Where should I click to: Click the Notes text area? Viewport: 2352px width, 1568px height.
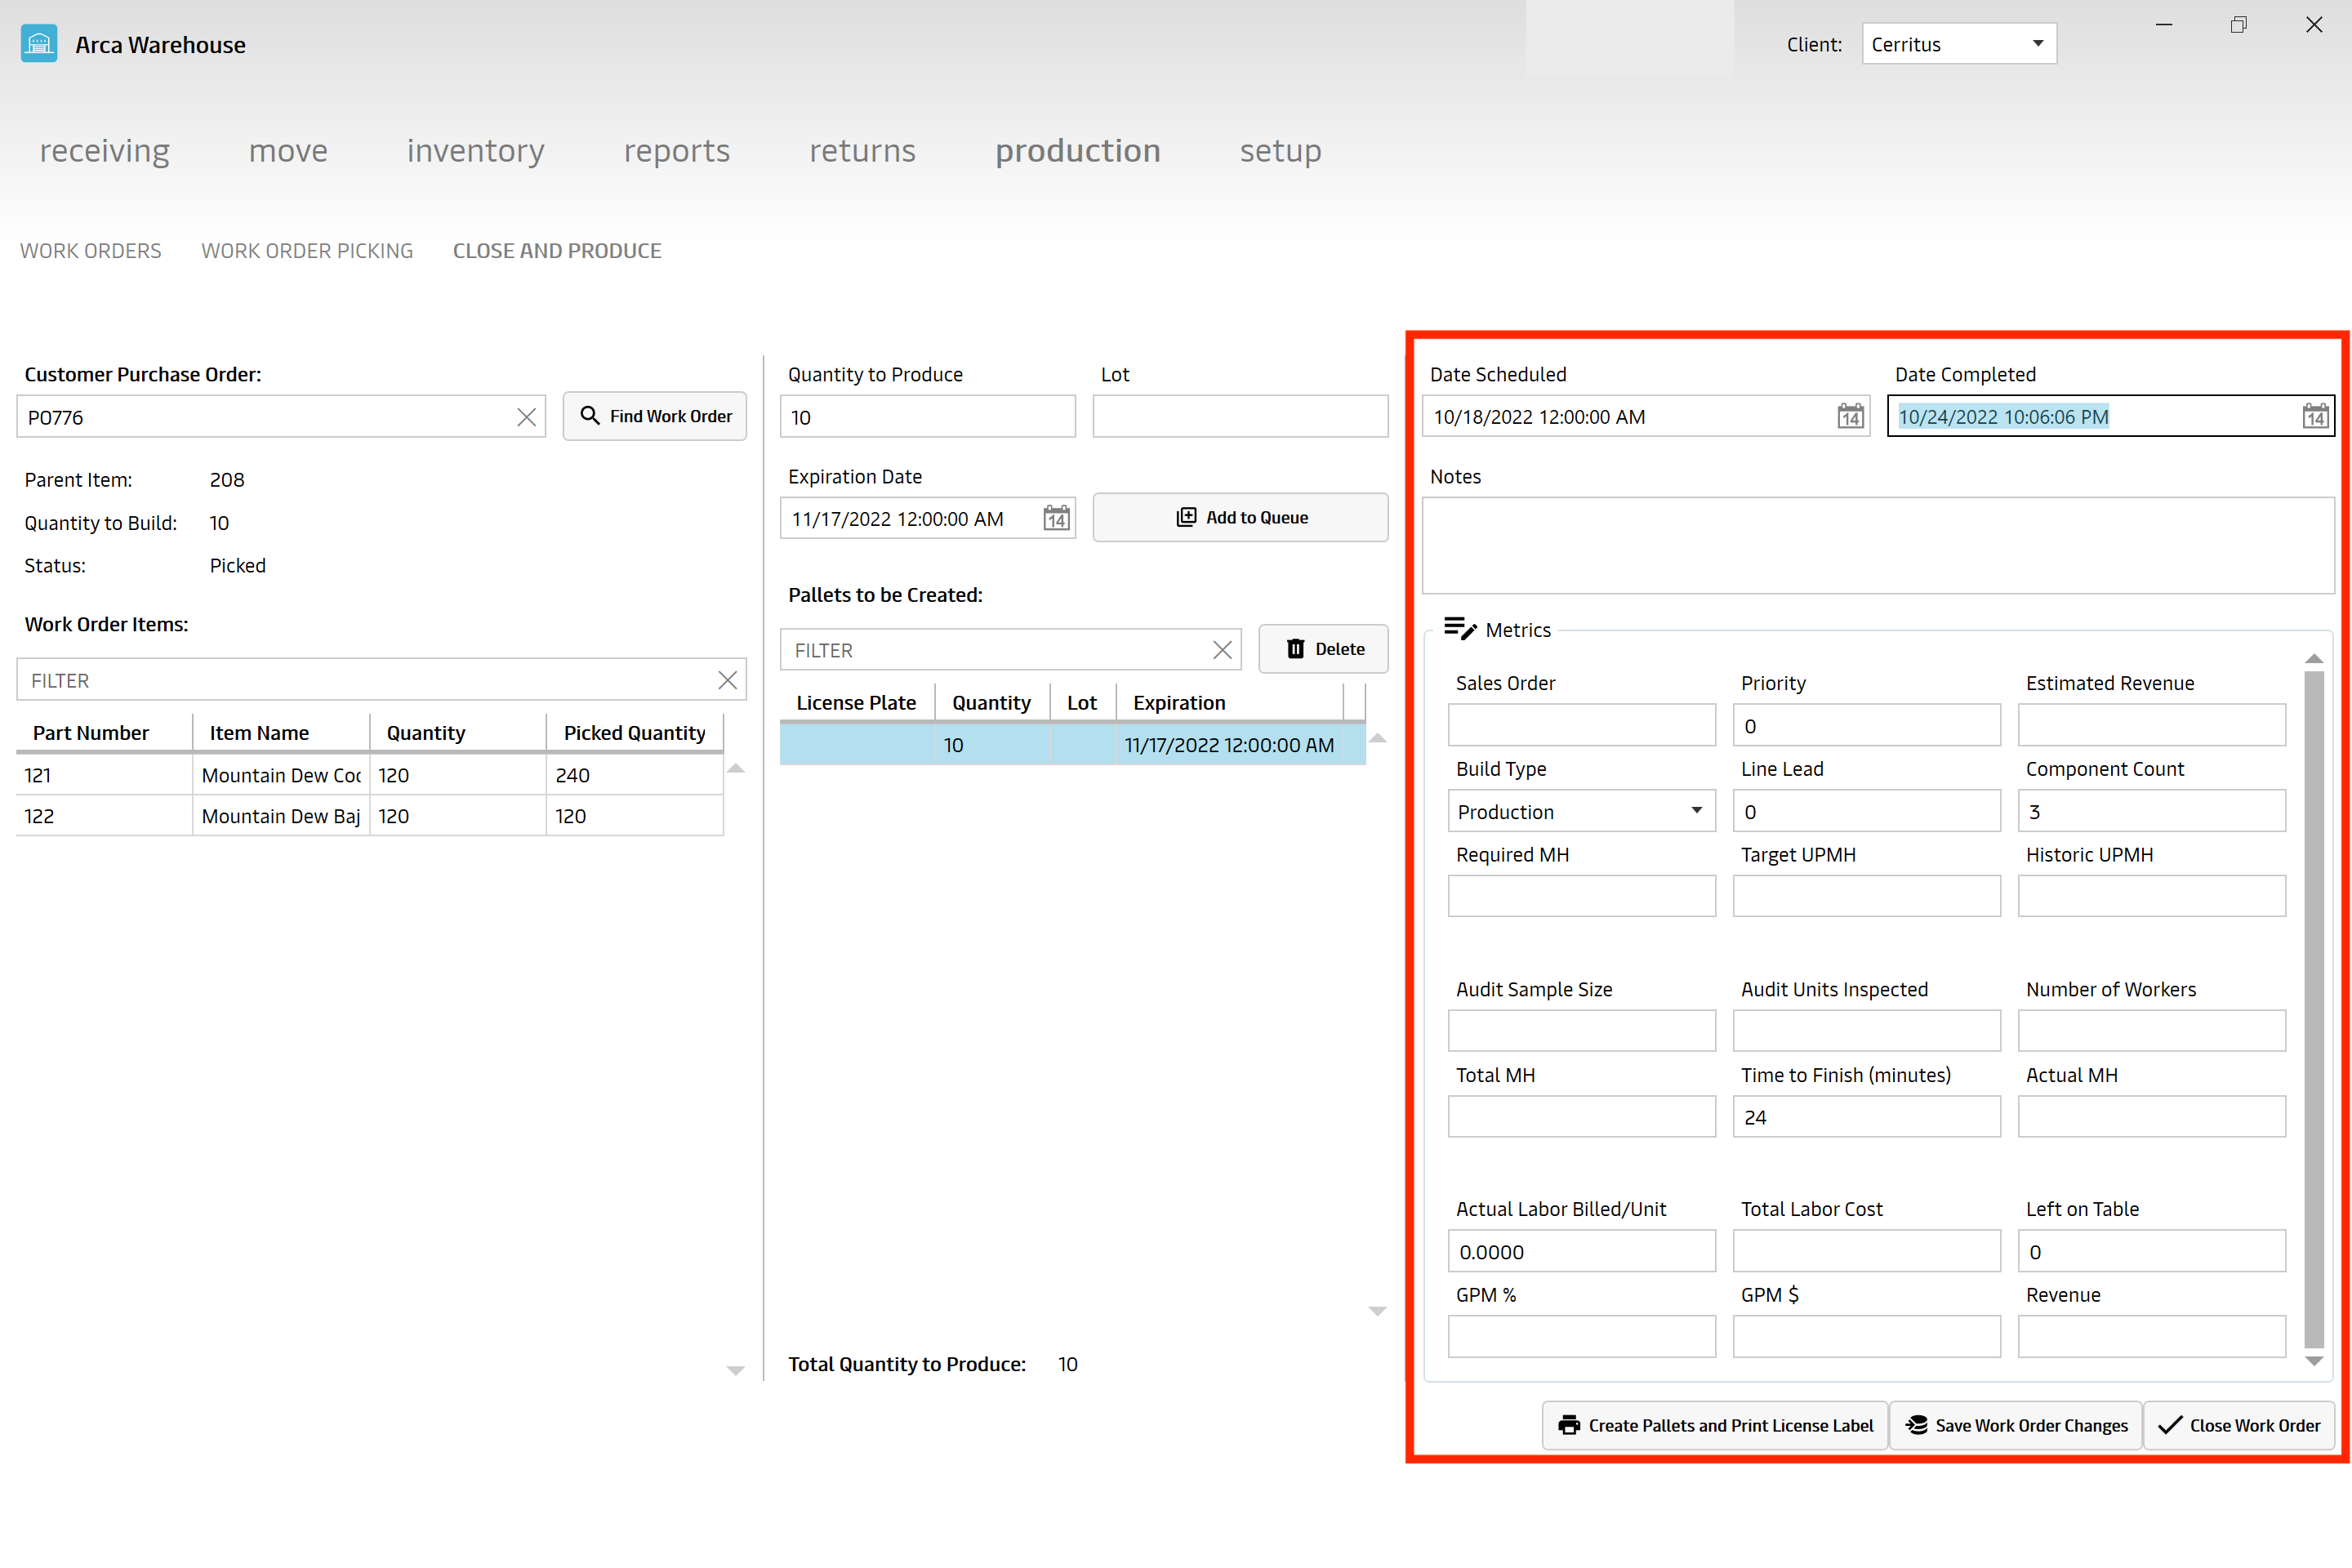1878,545
